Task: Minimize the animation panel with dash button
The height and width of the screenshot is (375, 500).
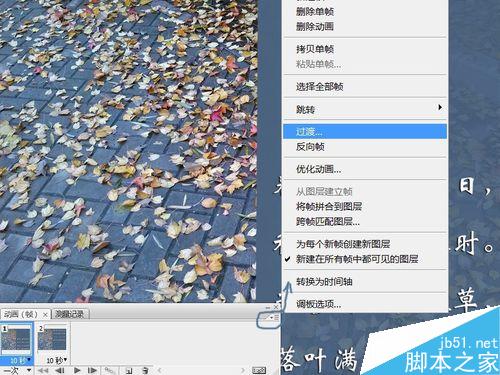Action: coord(268,307)
